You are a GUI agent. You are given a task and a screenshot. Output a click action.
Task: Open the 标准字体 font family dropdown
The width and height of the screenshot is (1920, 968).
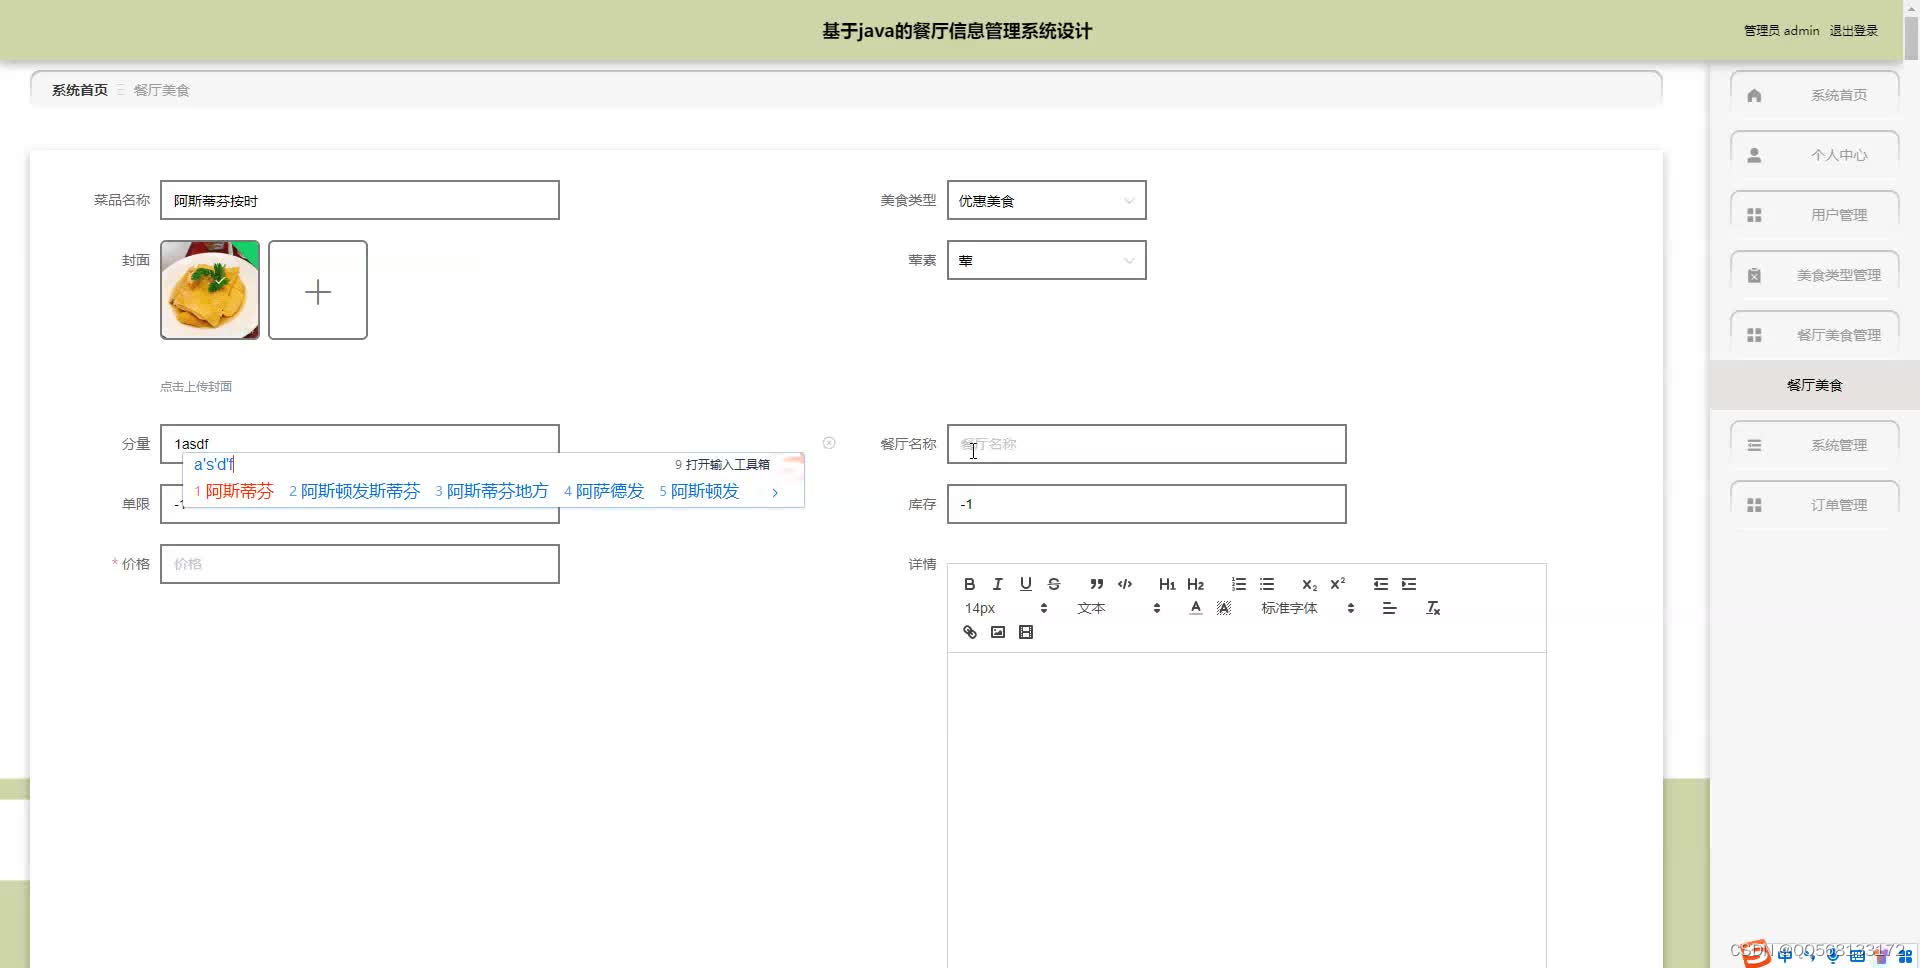(x=1307, y=608)
